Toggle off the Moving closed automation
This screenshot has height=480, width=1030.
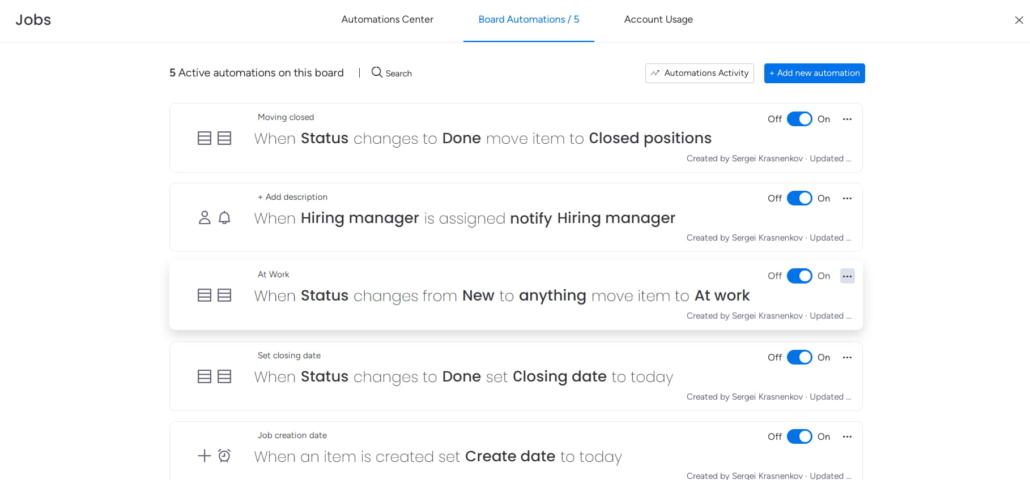click(x=799, y=119)
